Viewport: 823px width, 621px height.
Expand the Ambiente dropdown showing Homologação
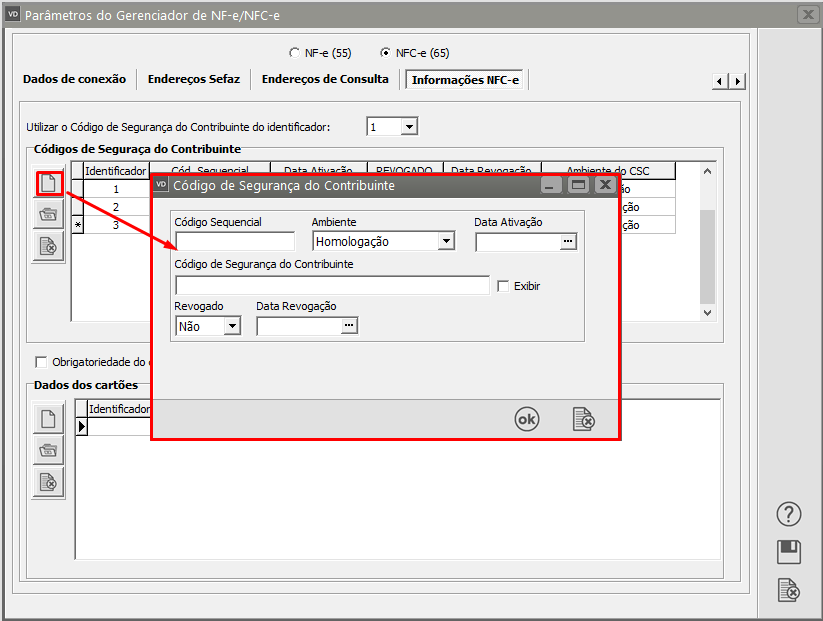[446, 241]
